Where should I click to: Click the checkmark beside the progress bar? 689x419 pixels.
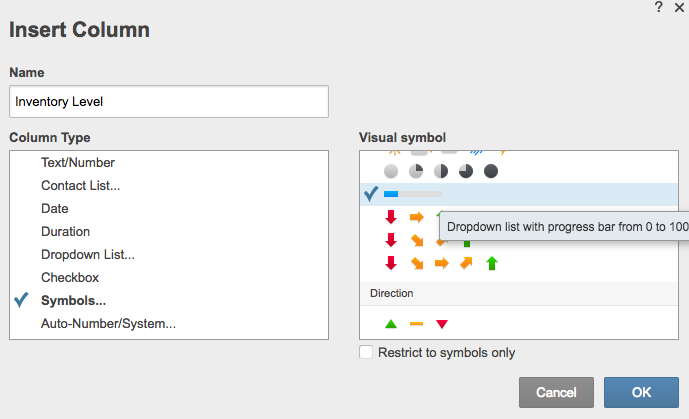pos(371,194)
